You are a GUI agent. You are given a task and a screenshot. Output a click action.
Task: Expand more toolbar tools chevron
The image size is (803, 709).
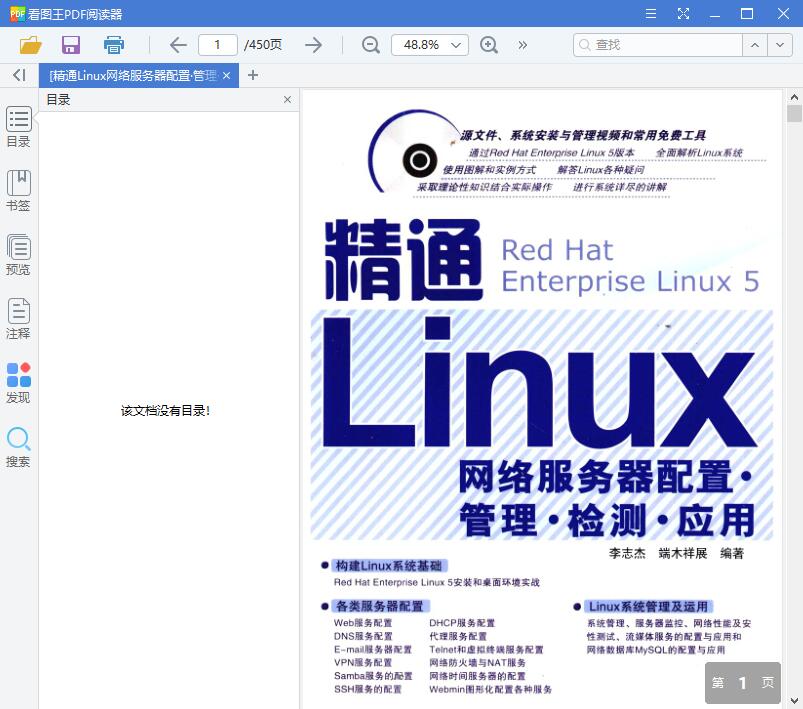[522, 45]
